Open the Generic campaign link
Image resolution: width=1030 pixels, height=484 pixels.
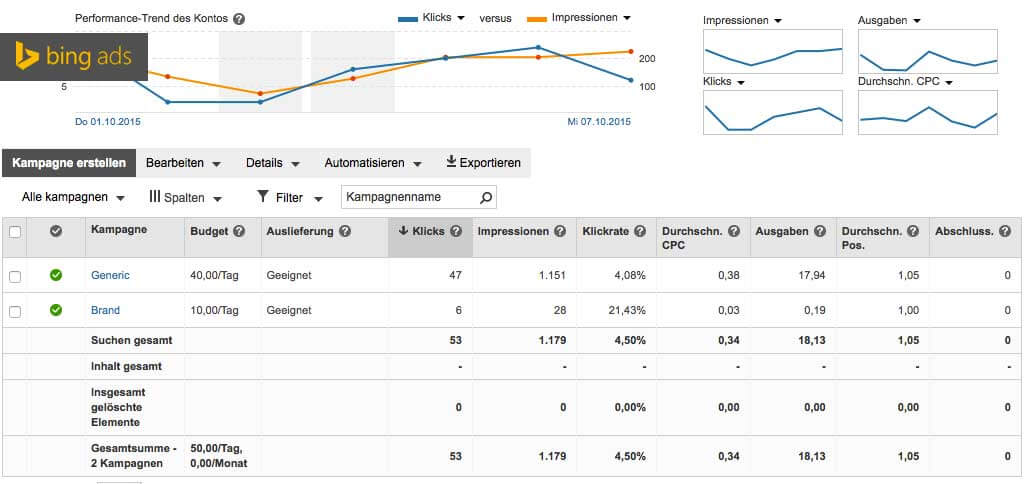[110, 275]
